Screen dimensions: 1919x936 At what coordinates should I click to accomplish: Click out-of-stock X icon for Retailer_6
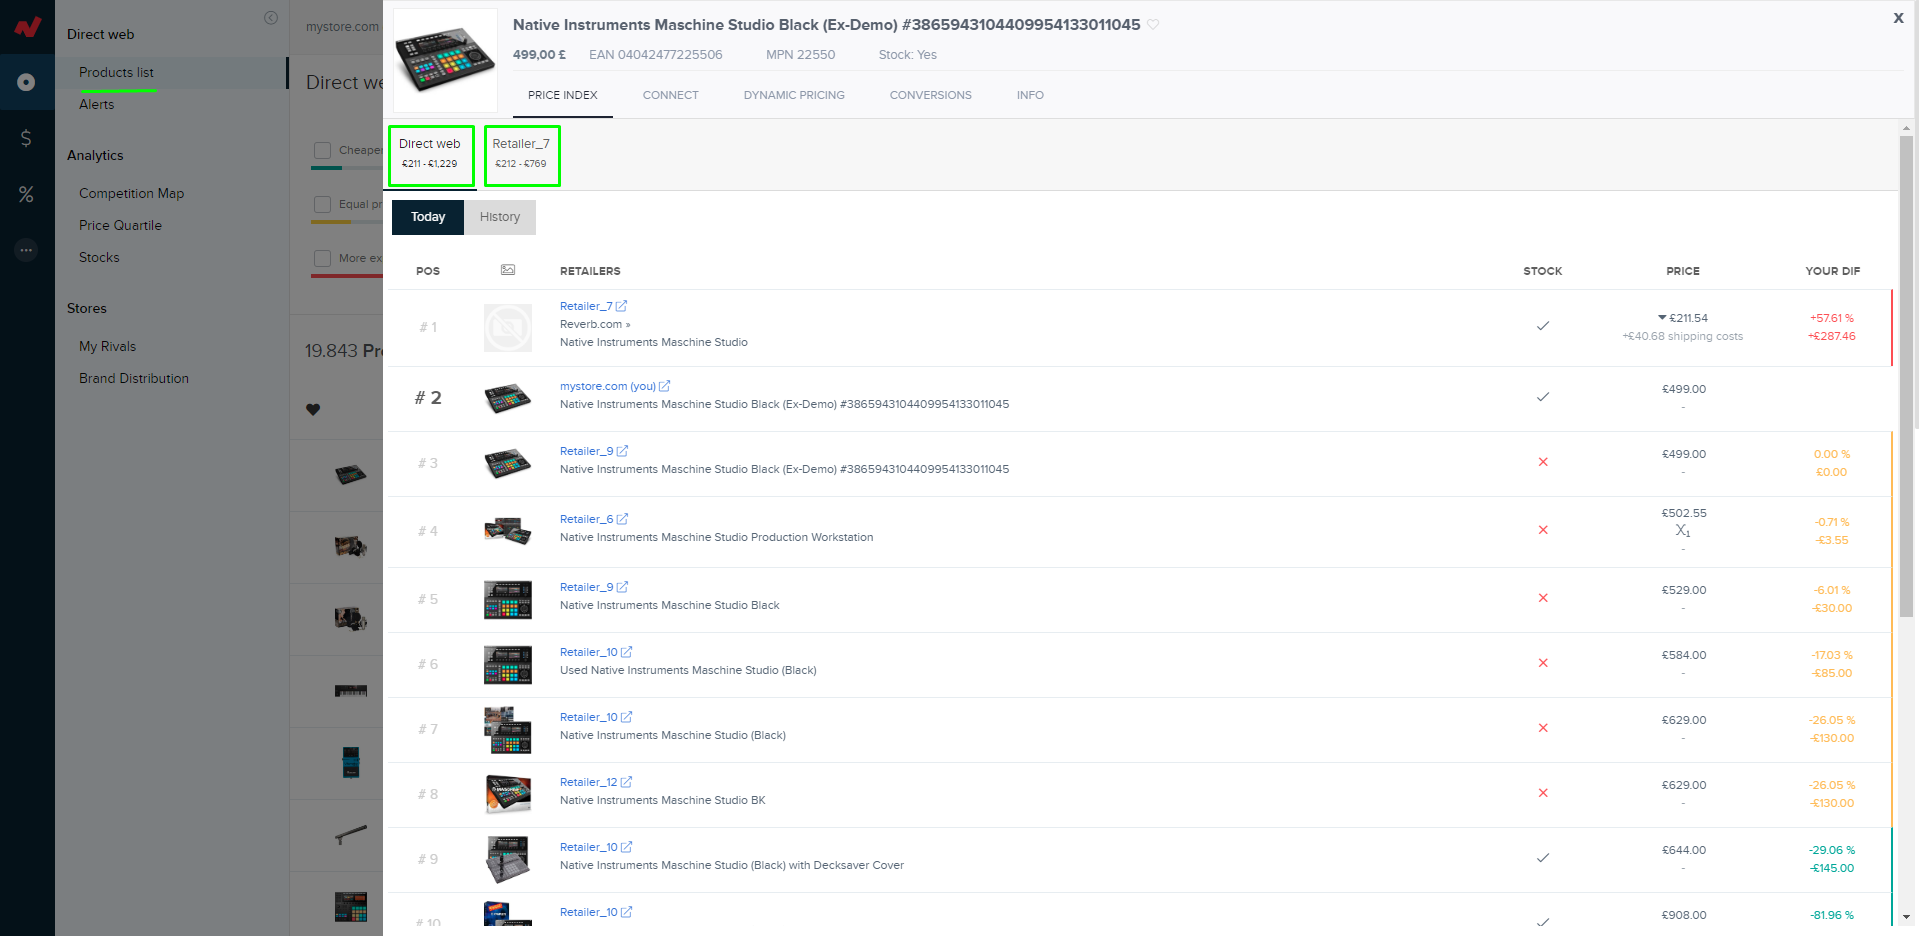pos(1543,530)
